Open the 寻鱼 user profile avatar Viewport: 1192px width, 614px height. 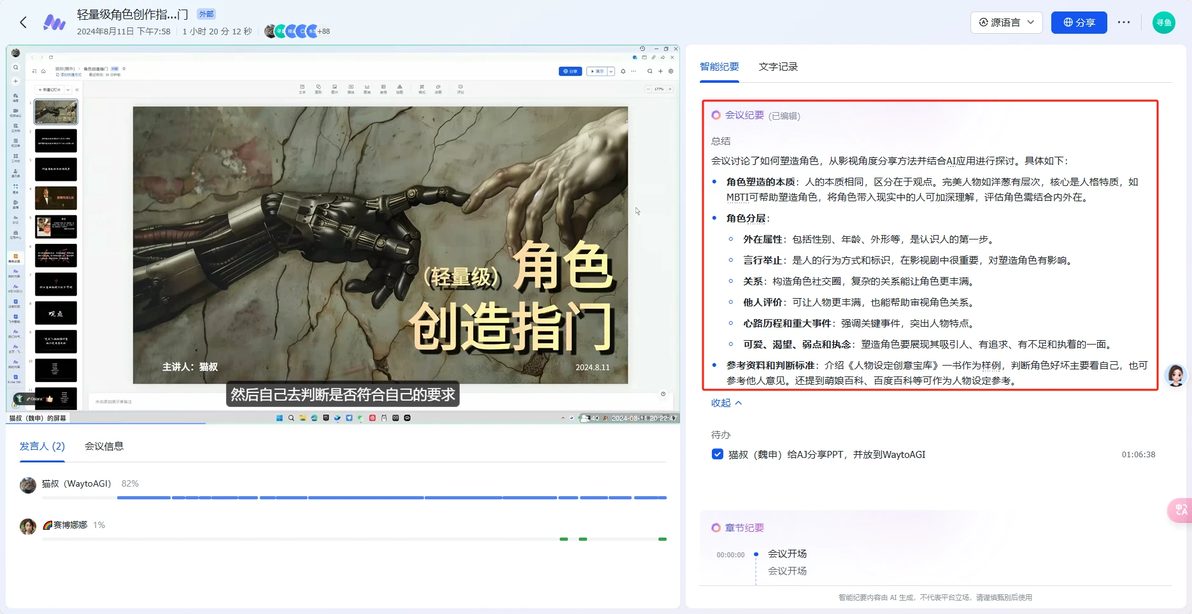[1164, 23]
